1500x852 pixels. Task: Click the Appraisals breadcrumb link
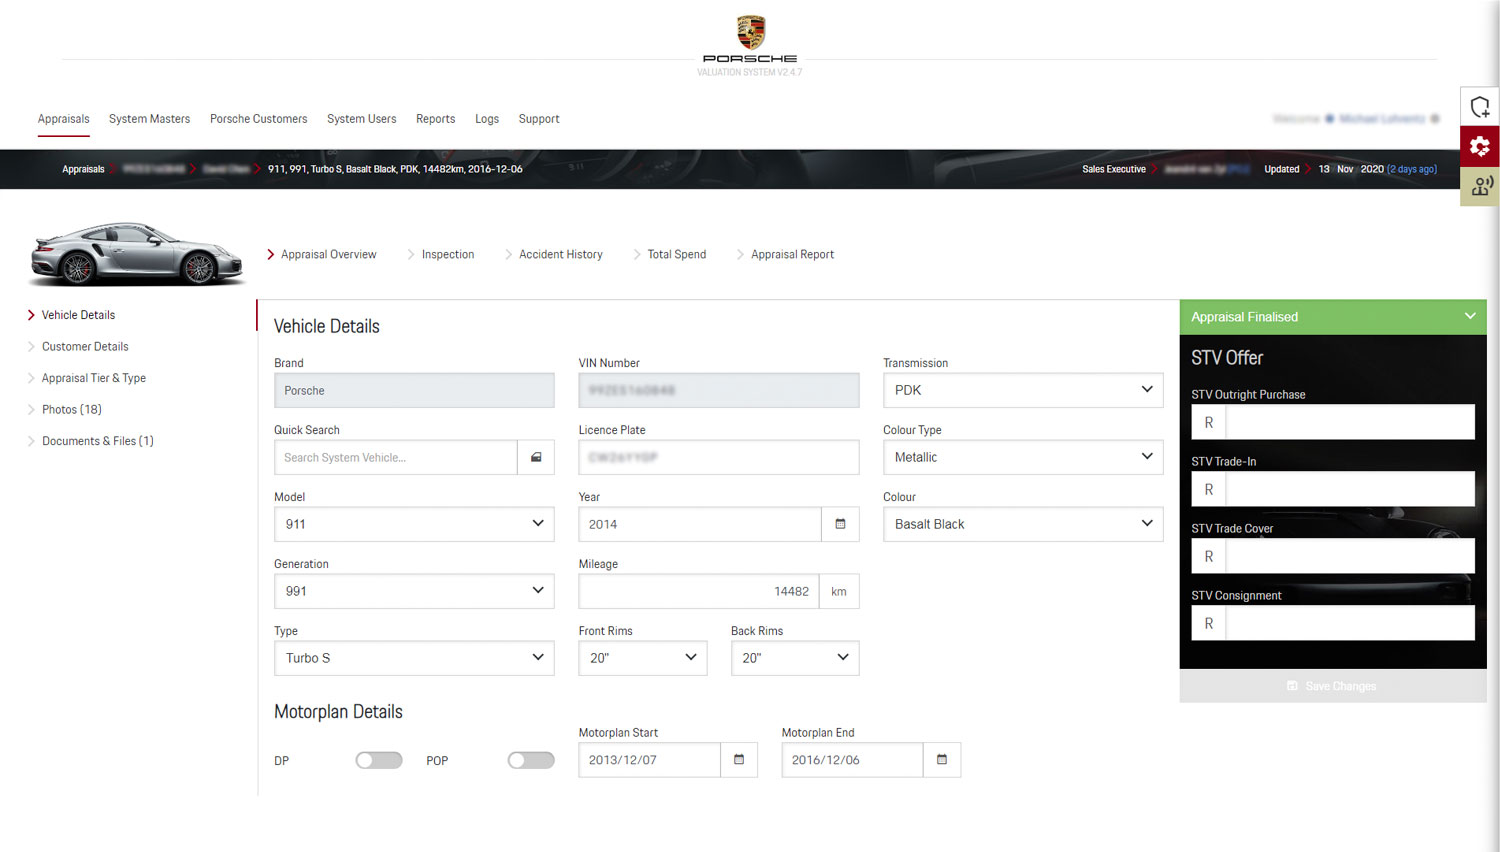tap(83, 169)
